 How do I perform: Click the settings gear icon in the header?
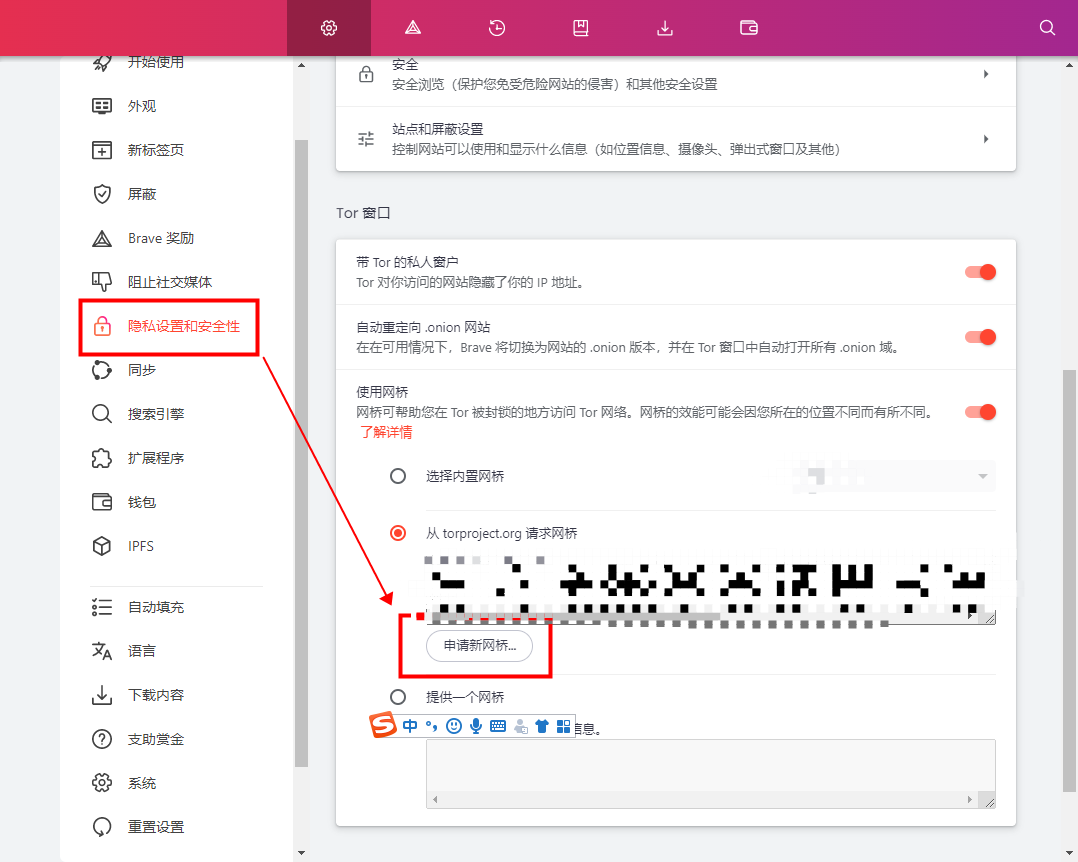(x=329, y=28)
